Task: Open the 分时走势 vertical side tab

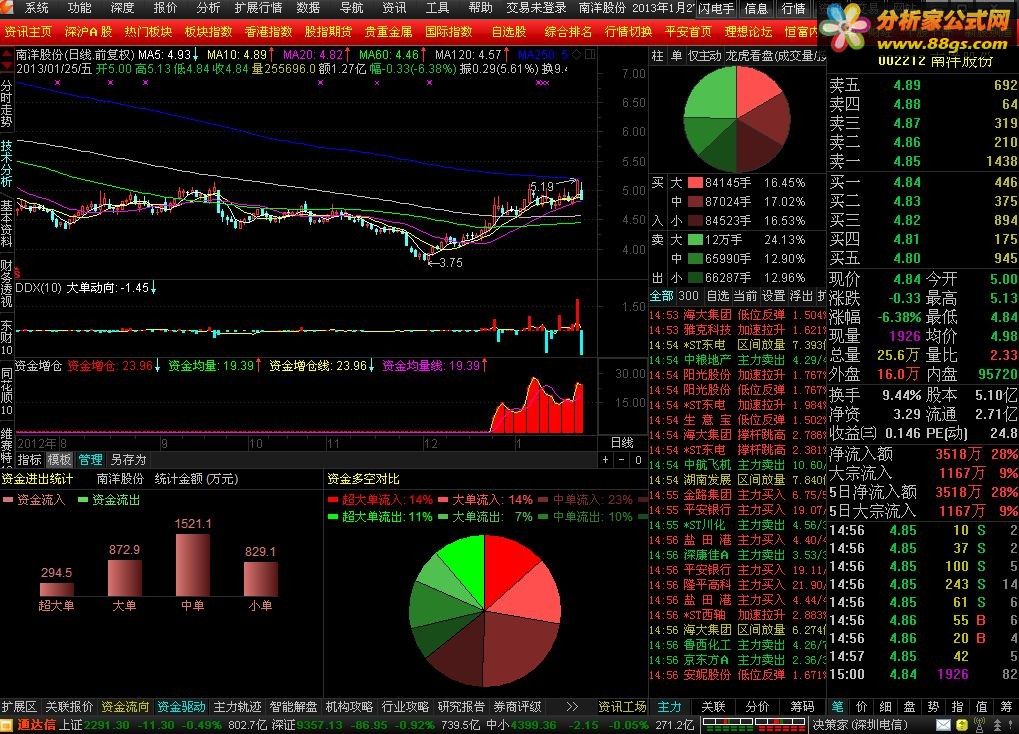Action: pyautogui.click(x=6, y=104)
